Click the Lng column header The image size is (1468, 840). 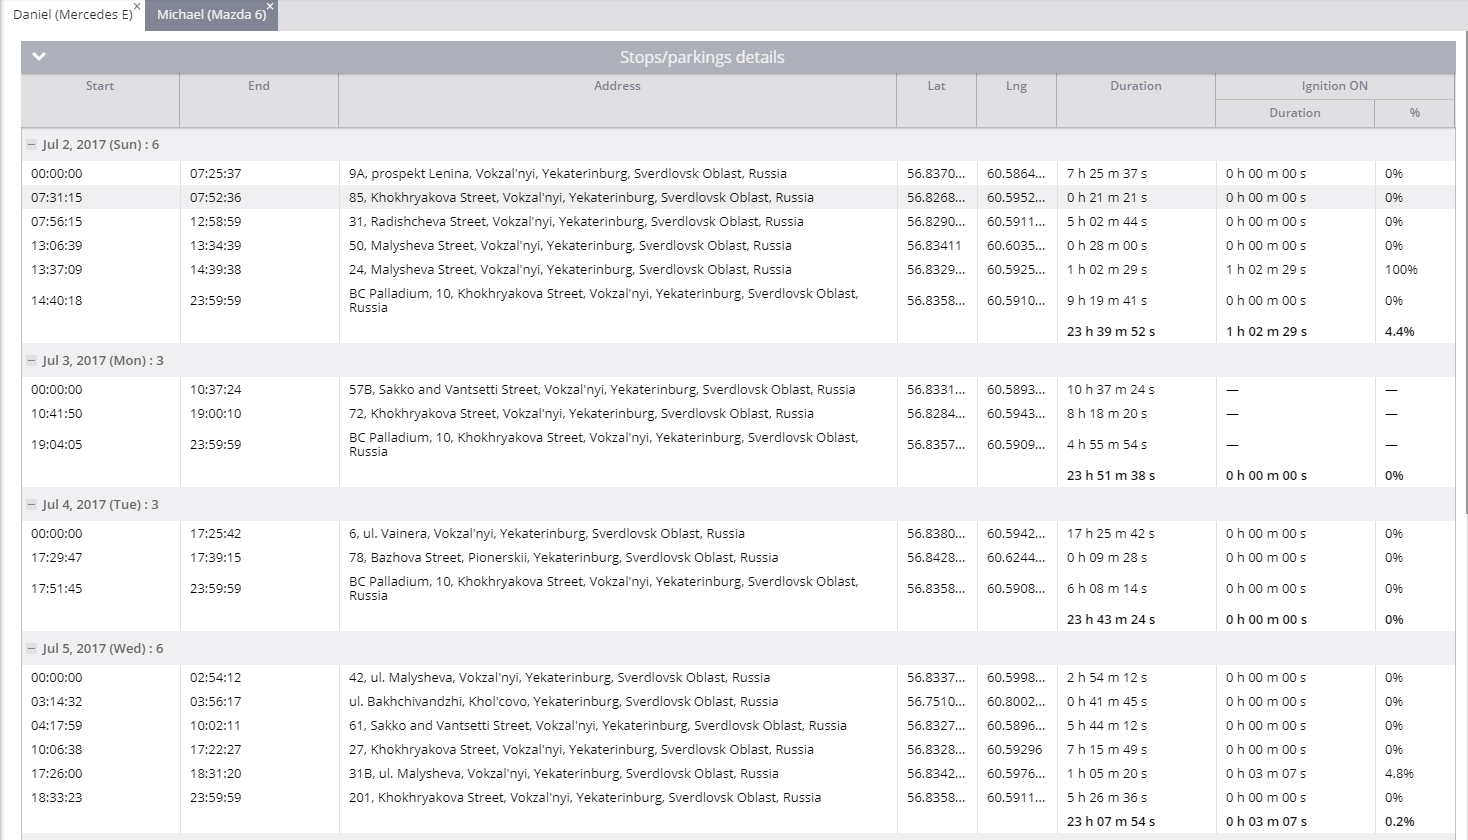(x=1016, y=86)
